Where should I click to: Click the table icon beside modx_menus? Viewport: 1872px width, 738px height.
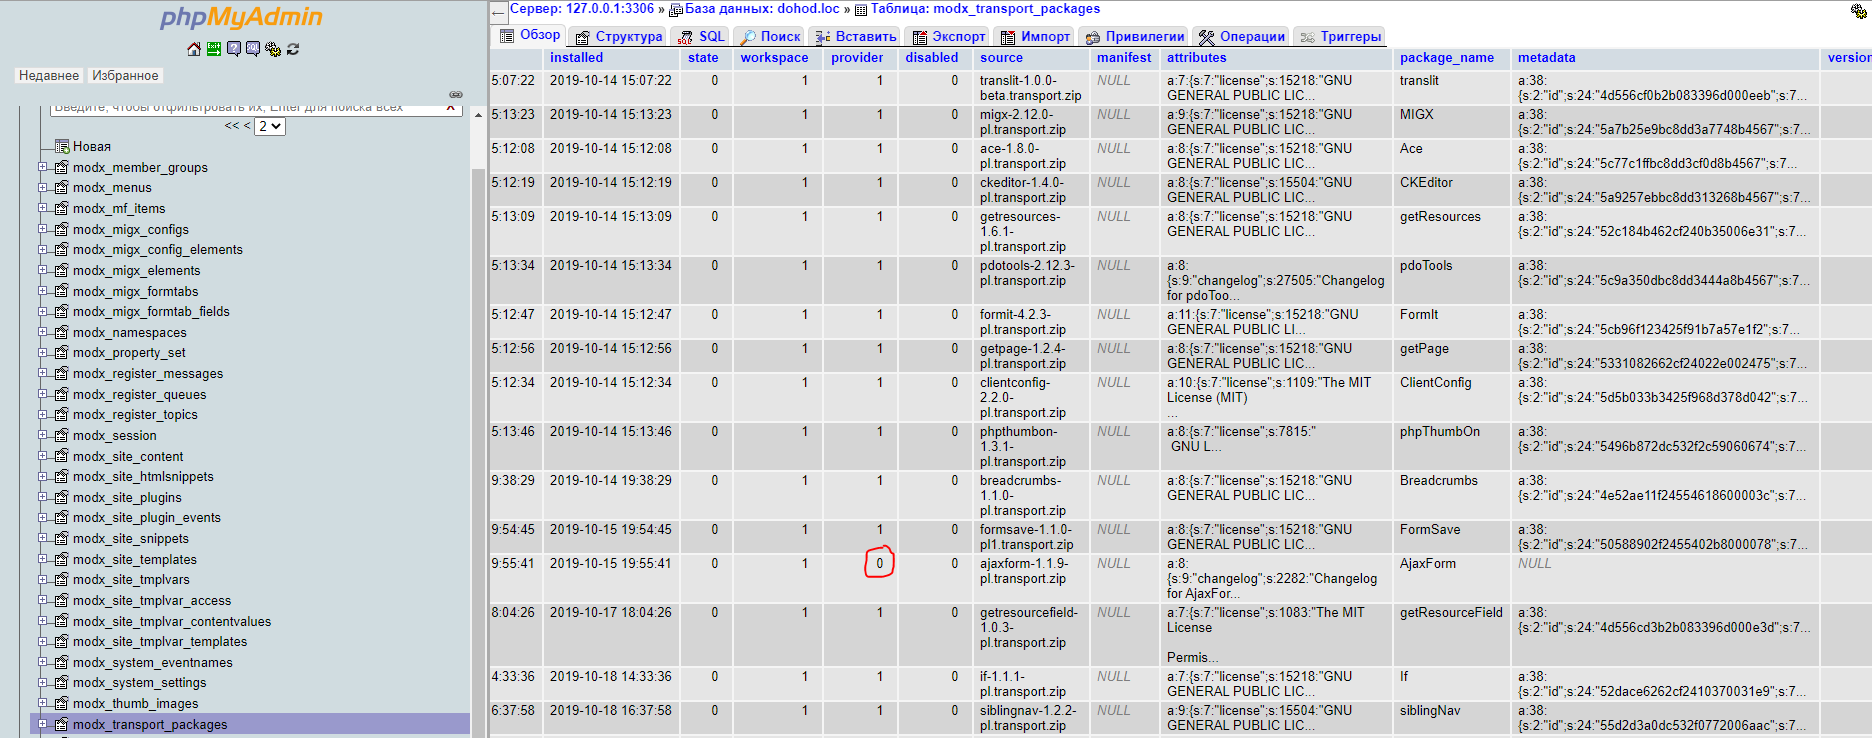[62, 187]
